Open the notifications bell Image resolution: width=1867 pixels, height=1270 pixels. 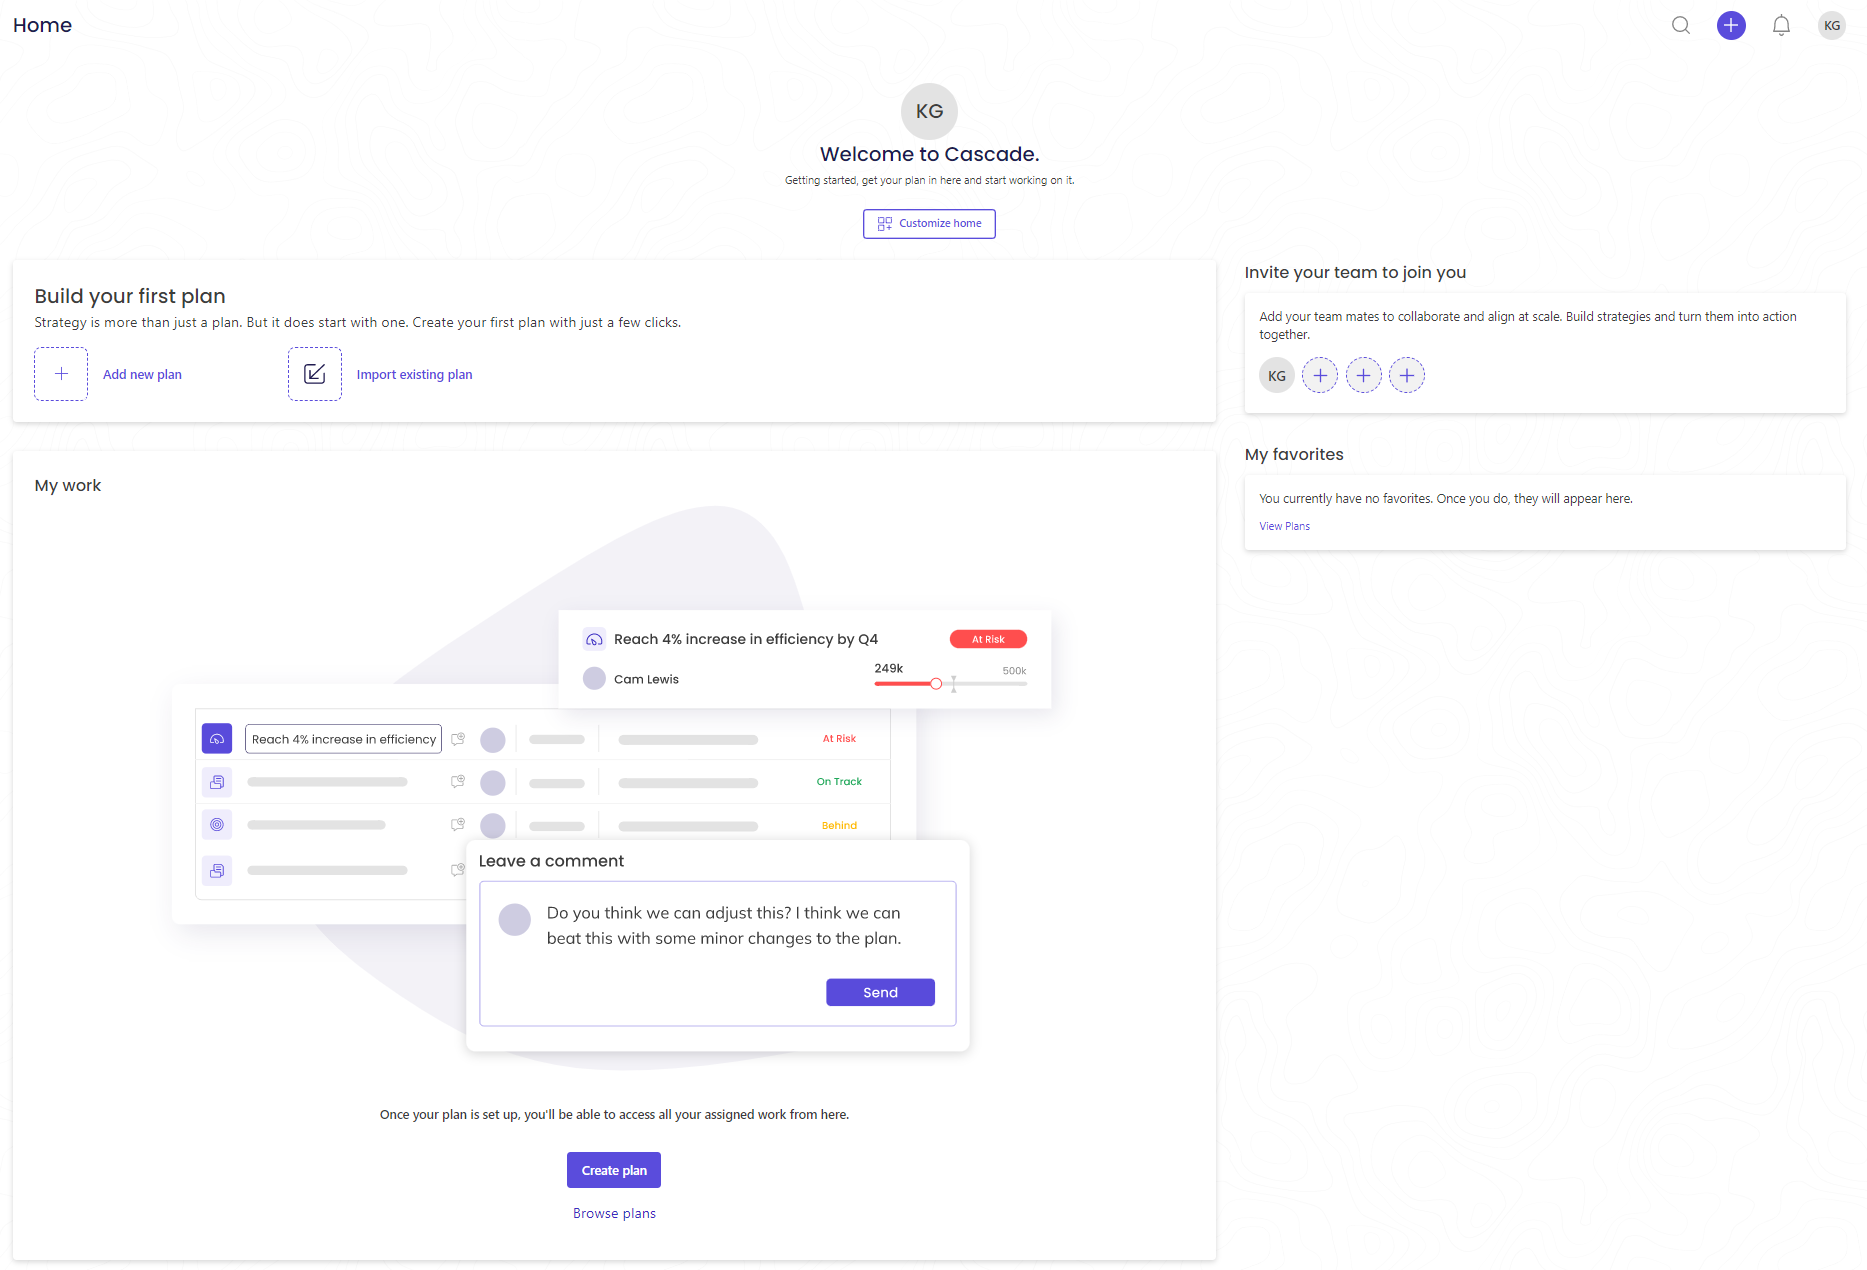tap(1781, 25)
